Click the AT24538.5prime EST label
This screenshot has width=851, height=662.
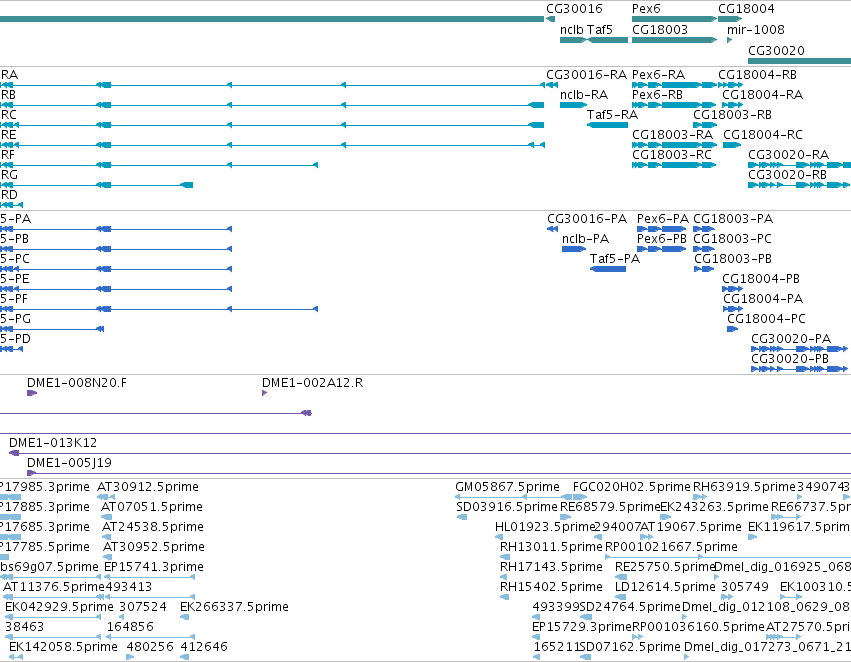(x=153, y=527)
